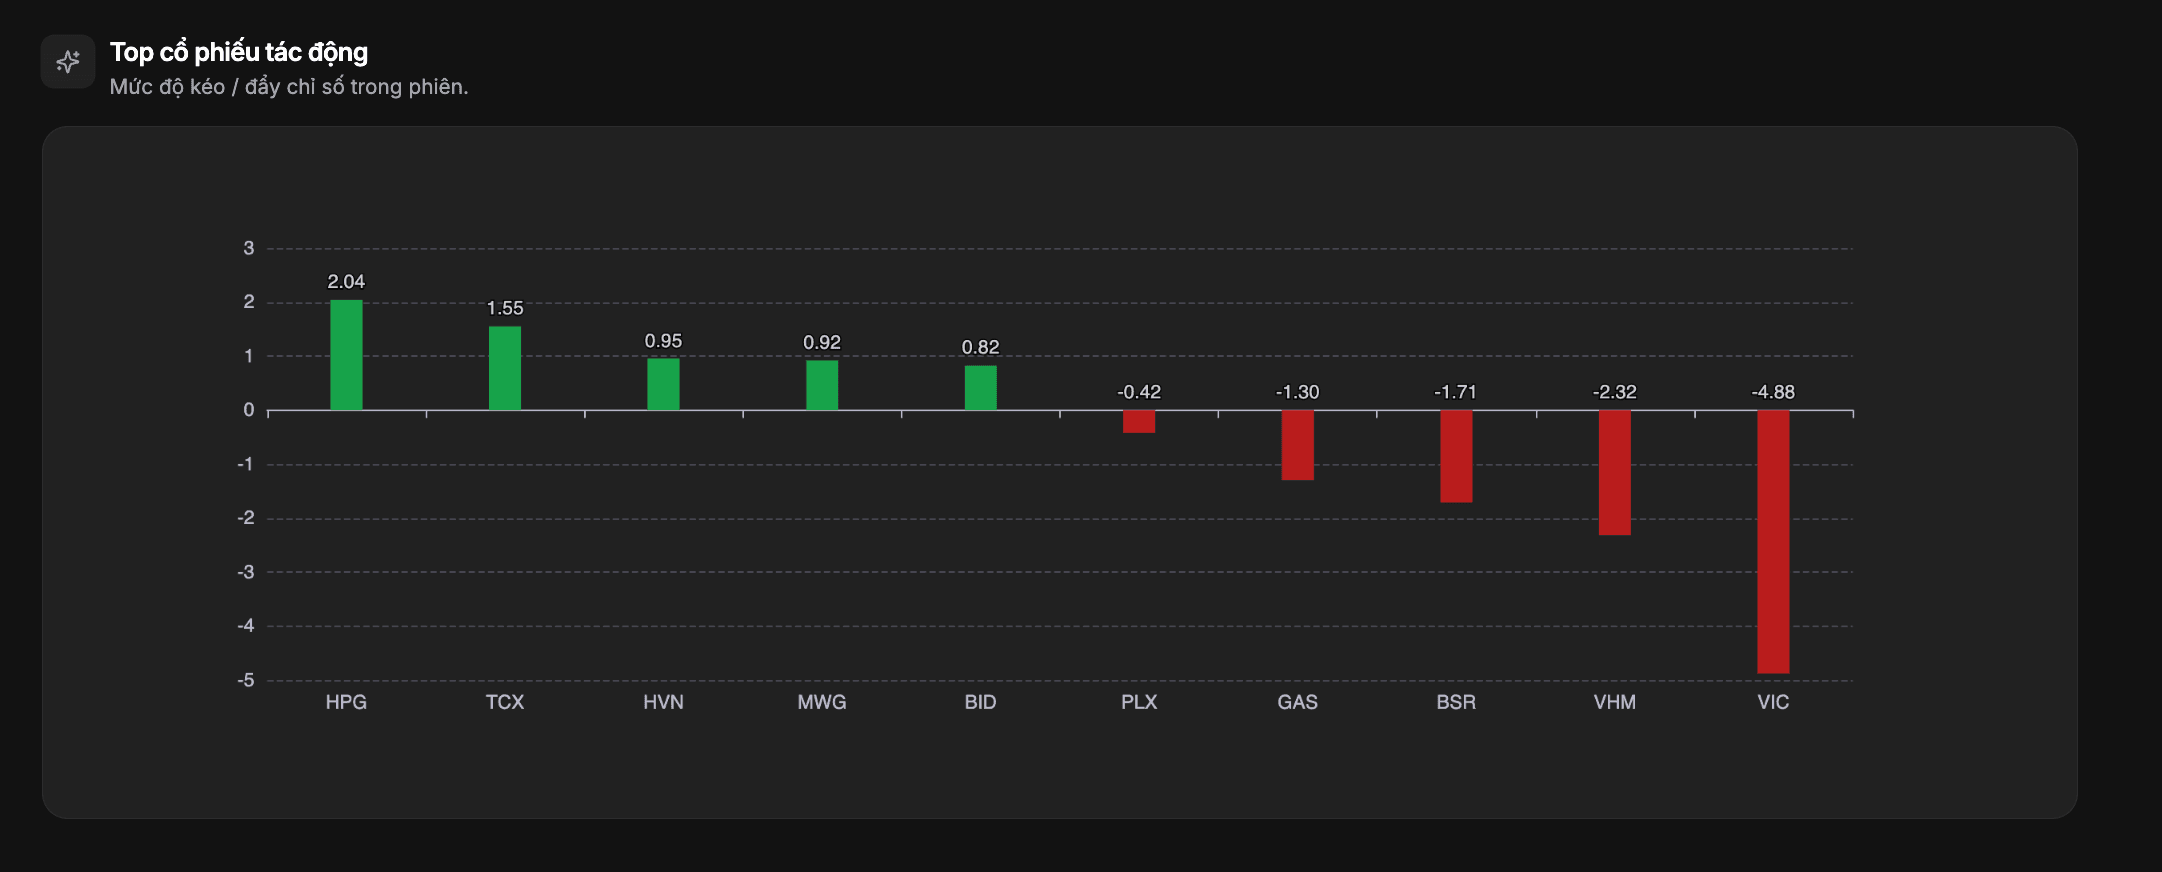Image resolution: width=2162 pixels, height=872 pixels.
Task: Click the VIC ticker axis label
Action: pyautogui.click(x=1773, y=702)
